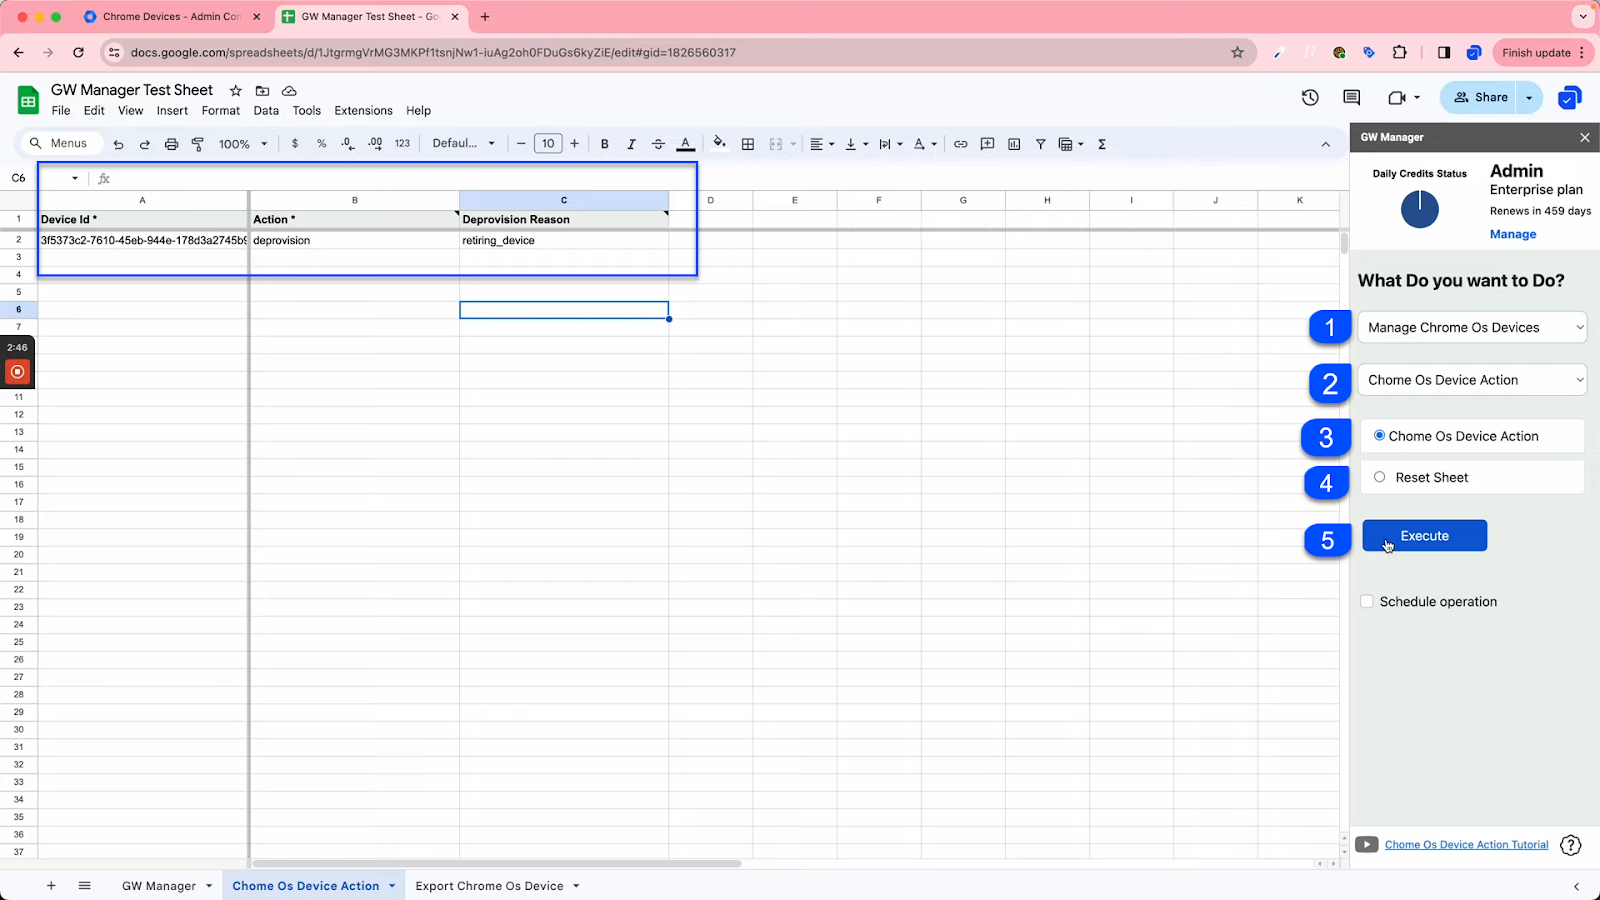Viewport: 1600px width, 900px height.
Task: Open the Format menu
Action: pos(221,111)
